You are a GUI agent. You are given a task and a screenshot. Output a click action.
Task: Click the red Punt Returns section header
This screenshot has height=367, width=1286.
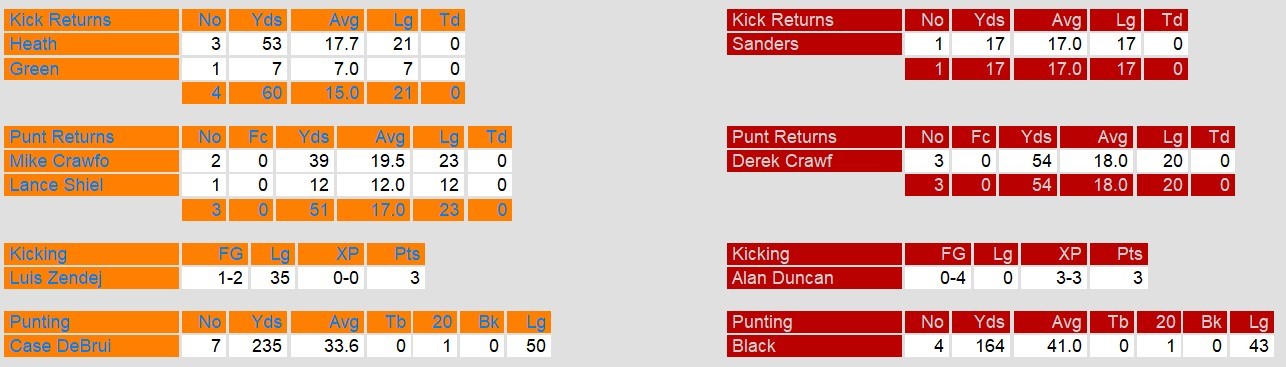[x=814, y=137]
